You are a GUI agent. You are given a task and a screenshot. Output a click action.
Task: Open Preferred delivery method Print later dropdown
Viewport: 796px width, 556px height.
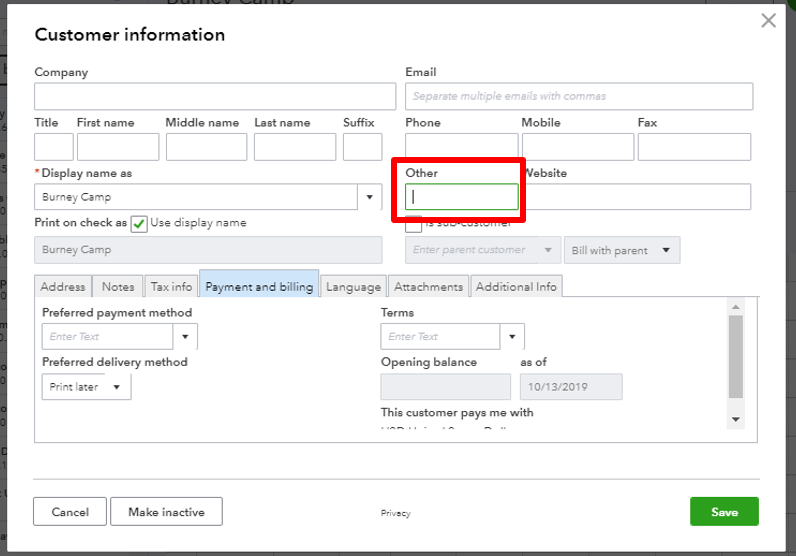(87, 387)
